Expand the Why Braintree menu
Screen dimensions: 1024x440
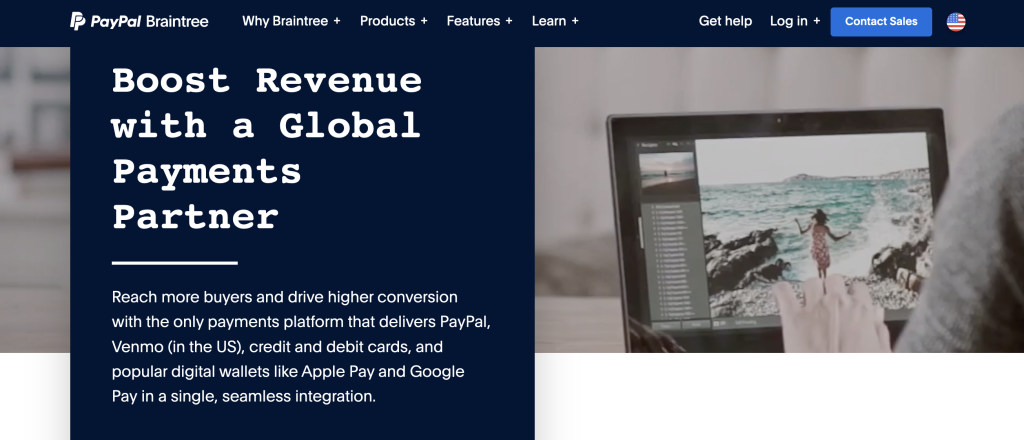point(291,21)
